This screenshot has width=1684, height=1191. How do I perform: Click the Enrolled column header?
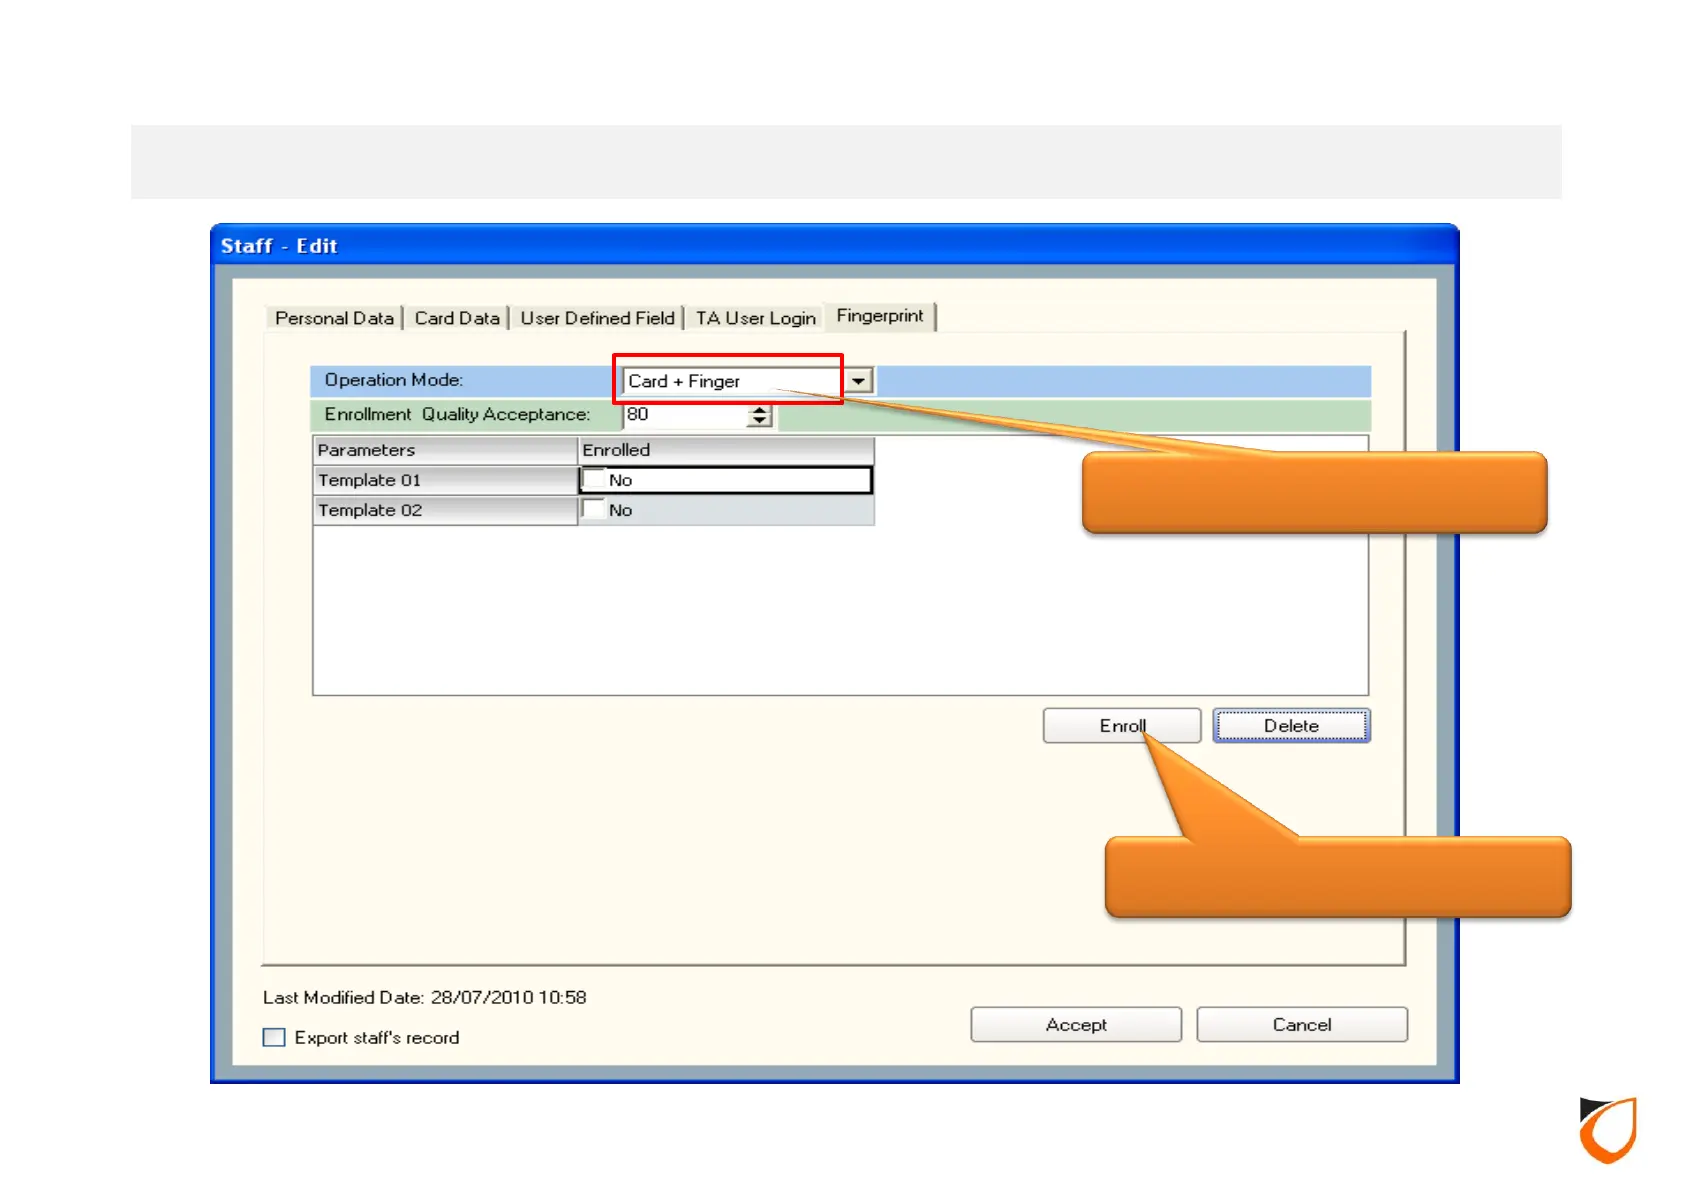pos(727,450)
